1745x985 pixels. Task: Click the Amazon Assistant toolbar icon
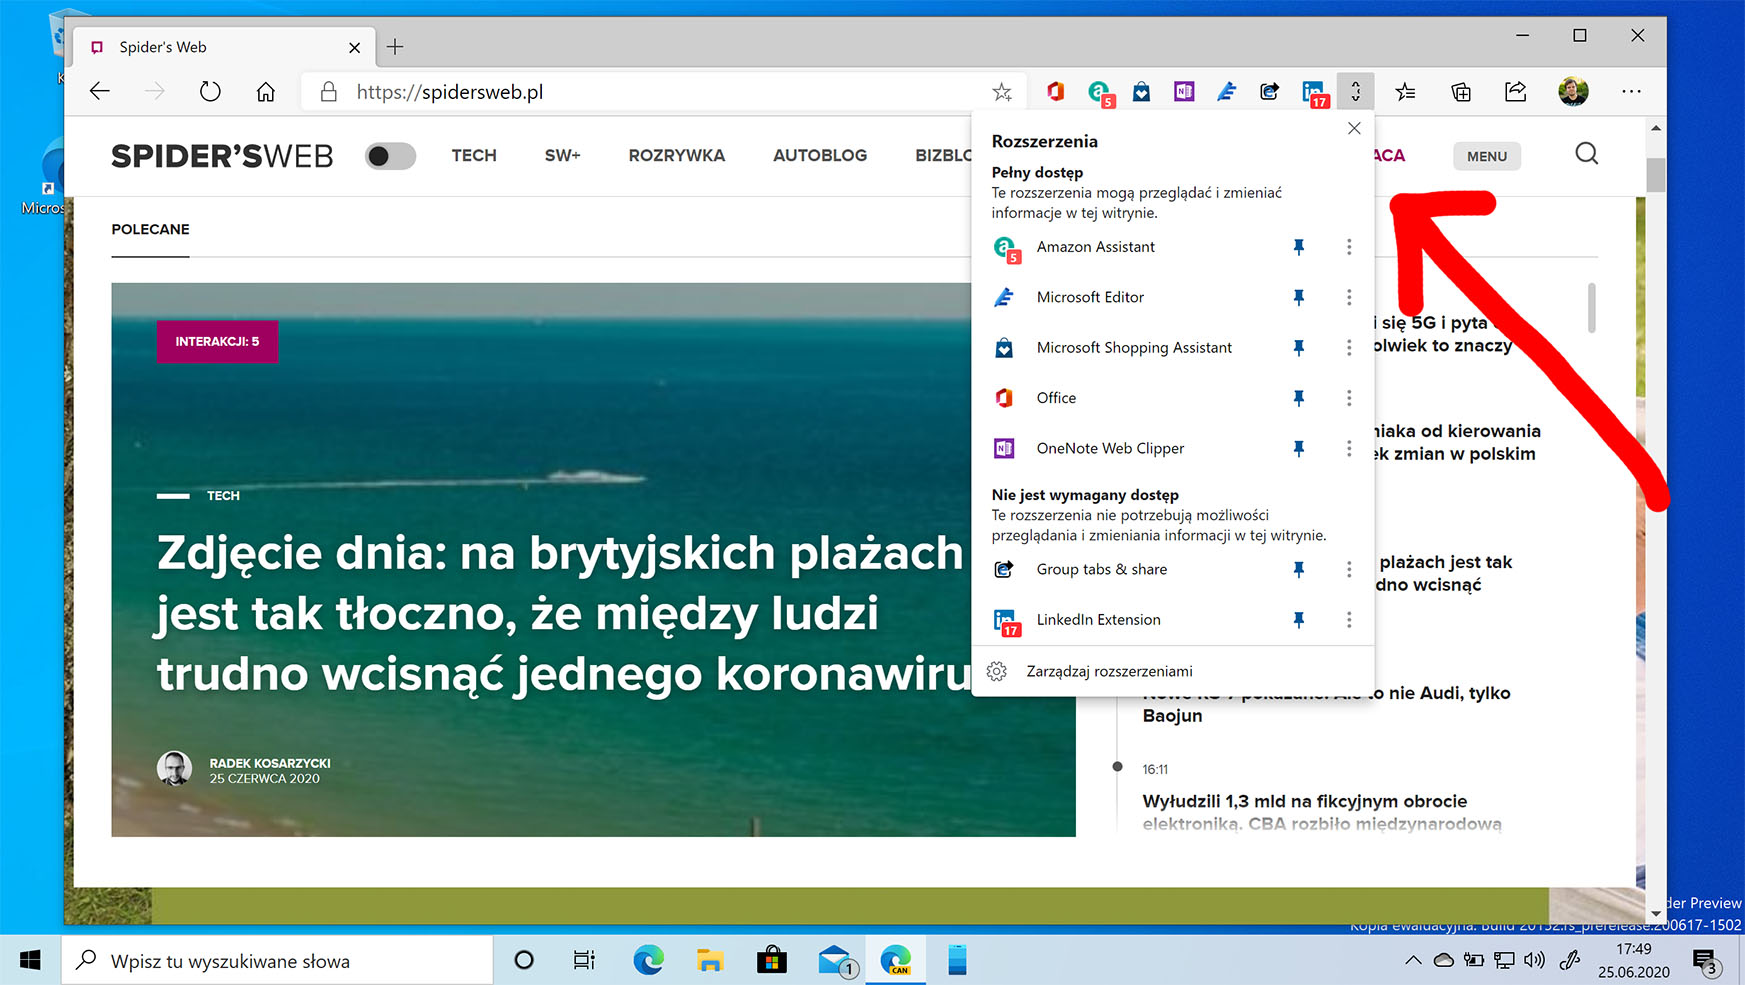1100,93
